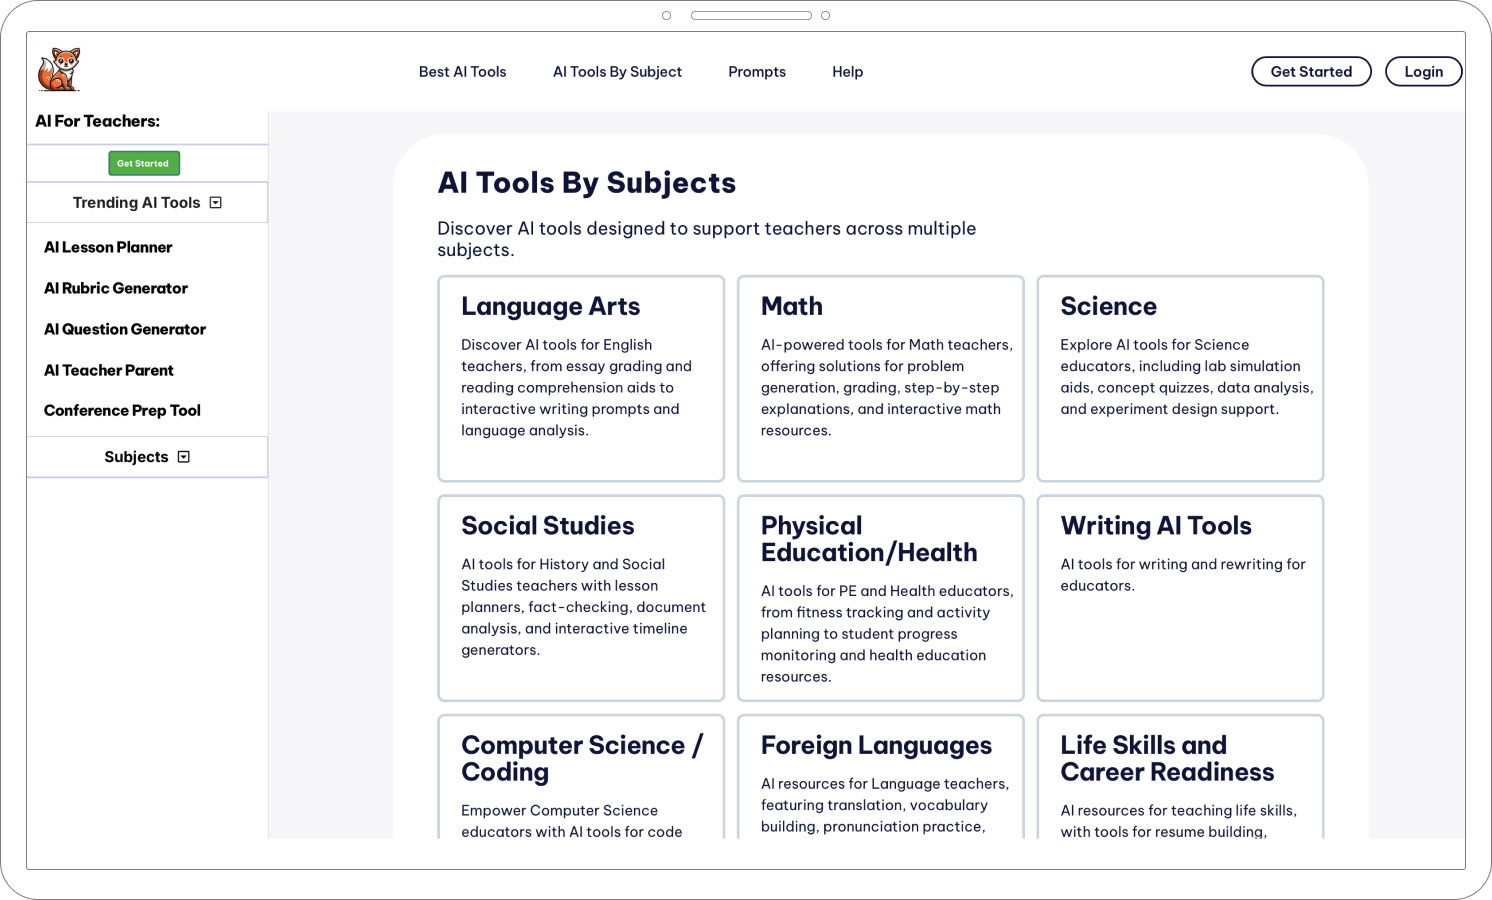Click the fox logo icon
Screen dimensions: 1492x900
coord(59,70)
